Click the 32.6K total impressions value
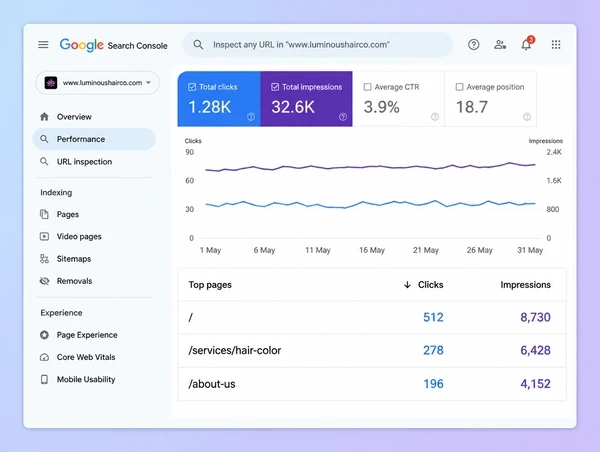Viewport: 600px width, 452px height. click(x=293, y=107)
